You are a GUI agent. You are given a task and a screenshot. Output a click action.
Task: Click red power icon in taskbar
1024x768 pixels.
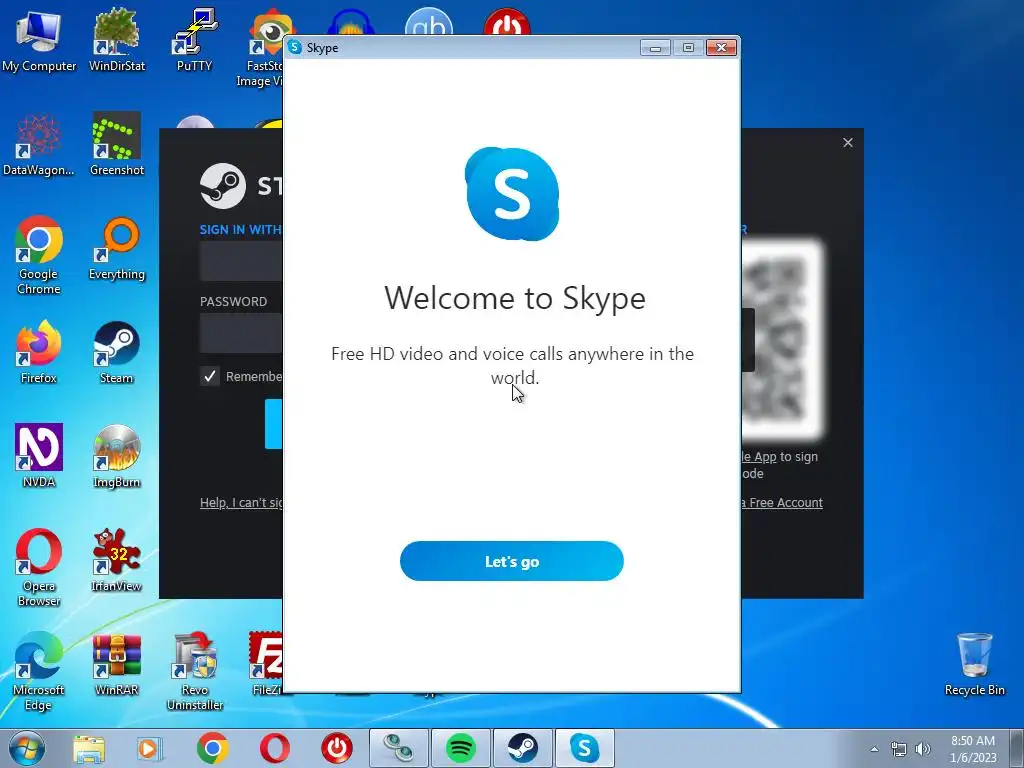(337, 748)
